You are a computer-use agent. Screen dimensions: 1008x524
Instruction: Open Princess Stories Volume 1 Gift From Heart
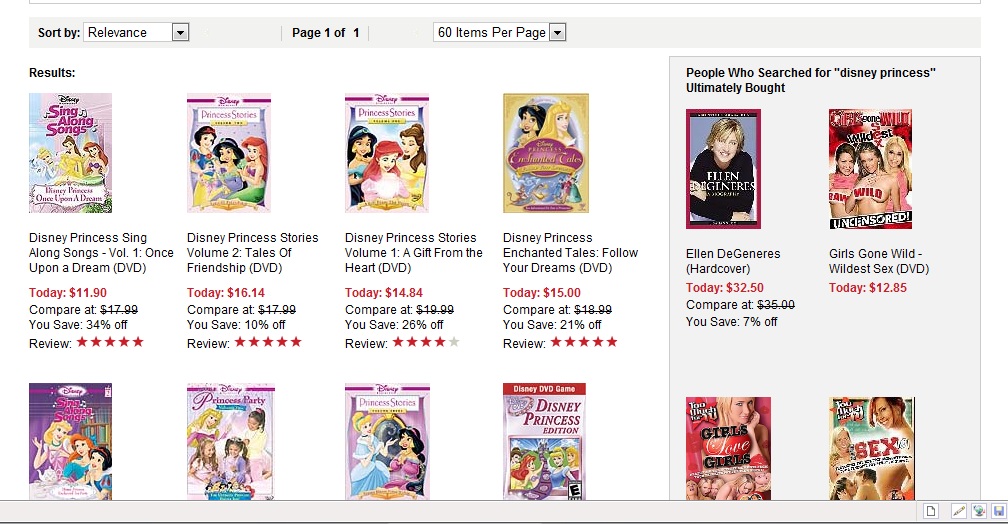click(x=413, y=253)
